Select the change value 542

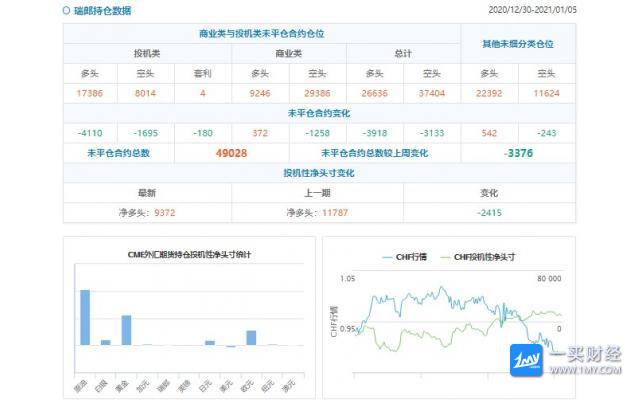click(x=489, y=133)
